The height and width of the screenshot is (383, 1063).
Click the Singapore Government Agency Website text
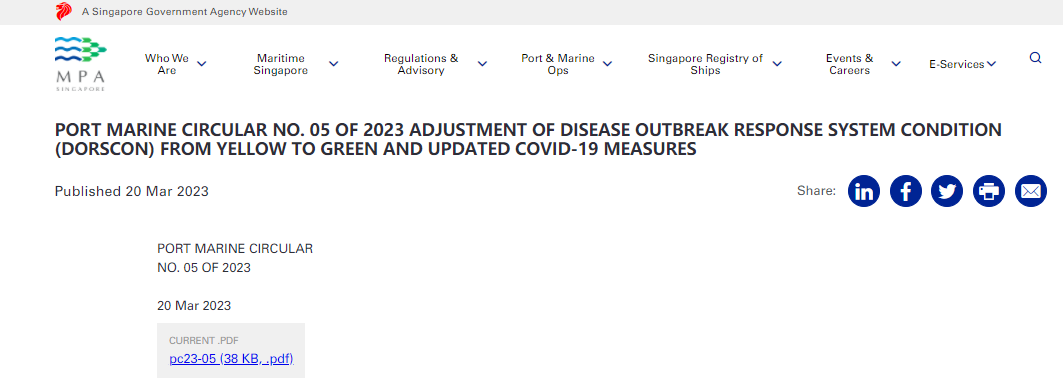click(x=184, y=12)
